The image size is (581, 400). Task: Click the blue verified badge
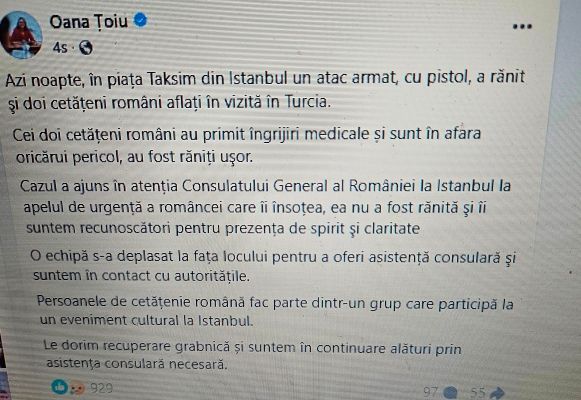(140, 20)
